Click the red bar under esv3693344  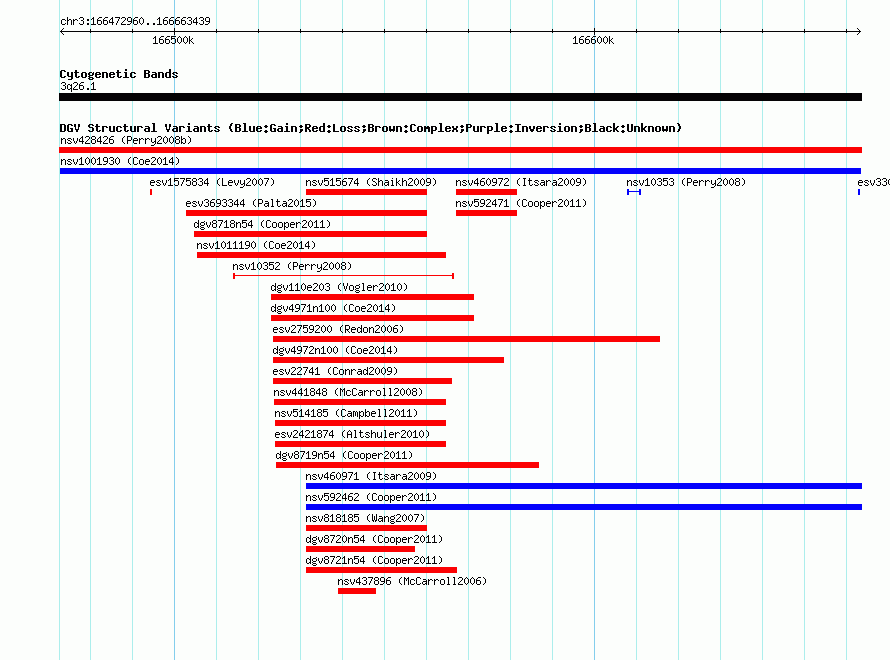[x=306, y=213]
